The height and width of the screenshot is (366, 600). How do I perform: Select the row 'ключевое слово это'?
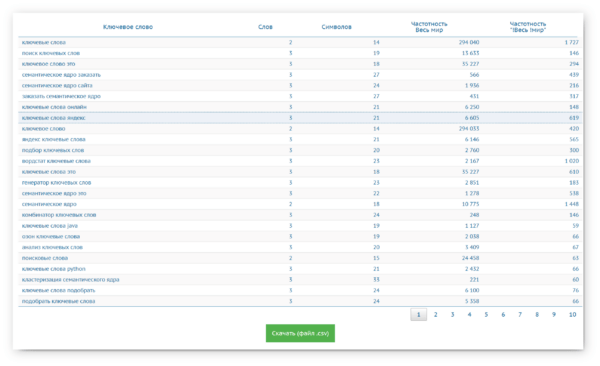click(300, 64)
